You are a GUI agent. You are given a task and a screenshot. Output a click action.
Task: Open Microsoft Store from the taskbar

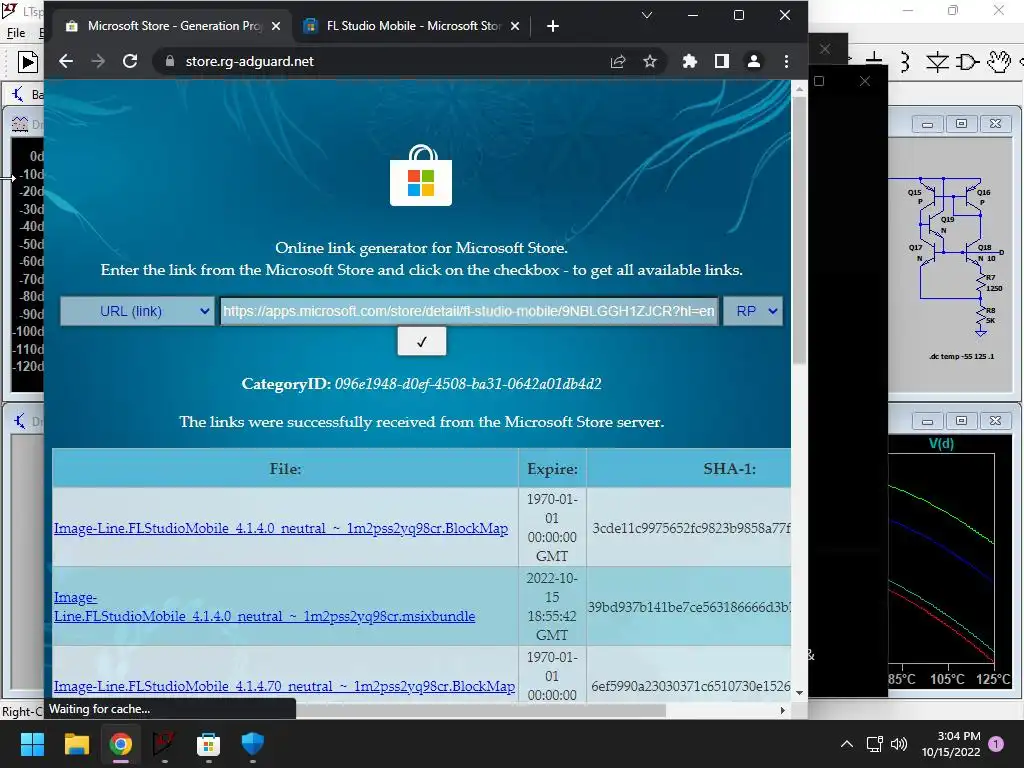(208, 744)
